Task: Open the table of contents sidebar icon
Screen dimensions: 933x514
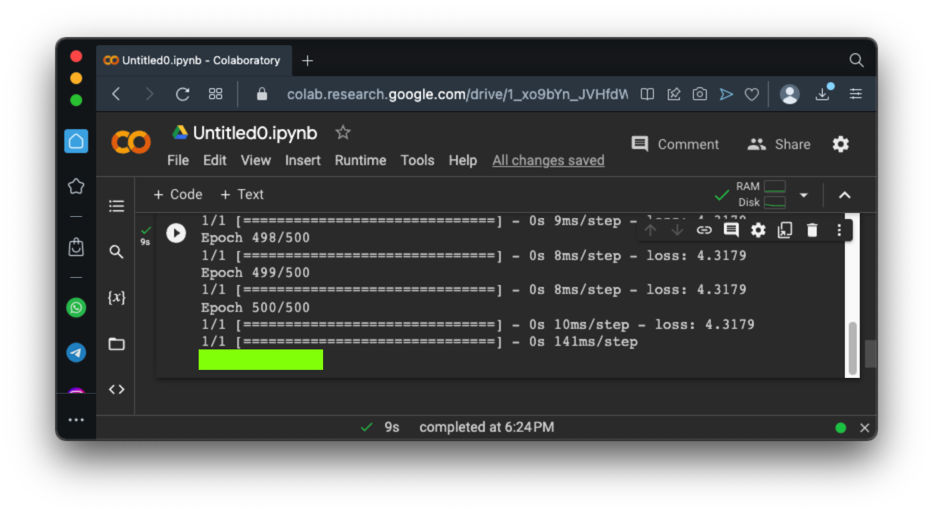Action: [x=117, y=206]
